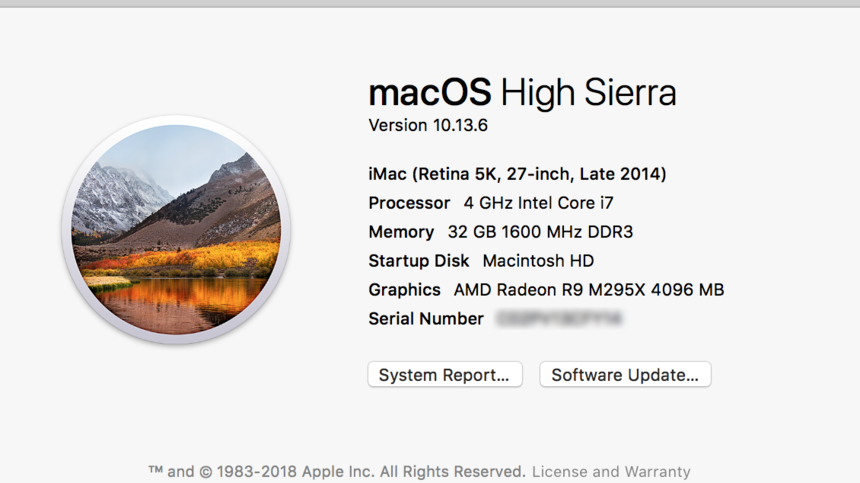Image resolution: width=860 pixels, height=483 pixels.
Task: Click the blurred serial number value
Action: tap(559, 319)
